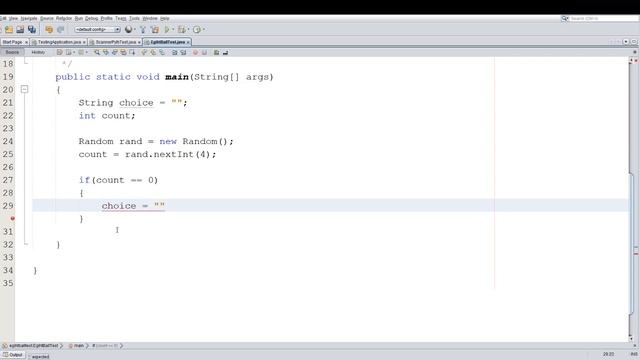Image resolution: width=640 pixels, height=360 pixels.
Task: Open the Profile menu
Action: coord(107,18)
